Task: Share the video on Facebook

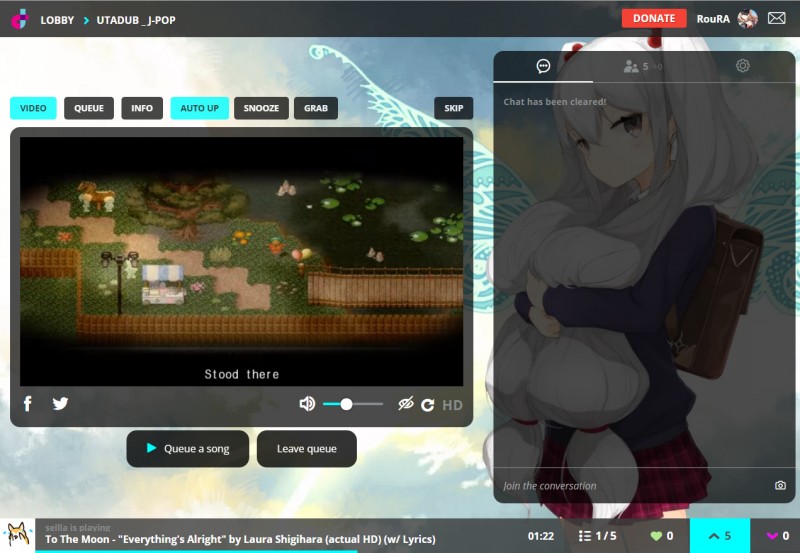Action: (x=28, y=404)
